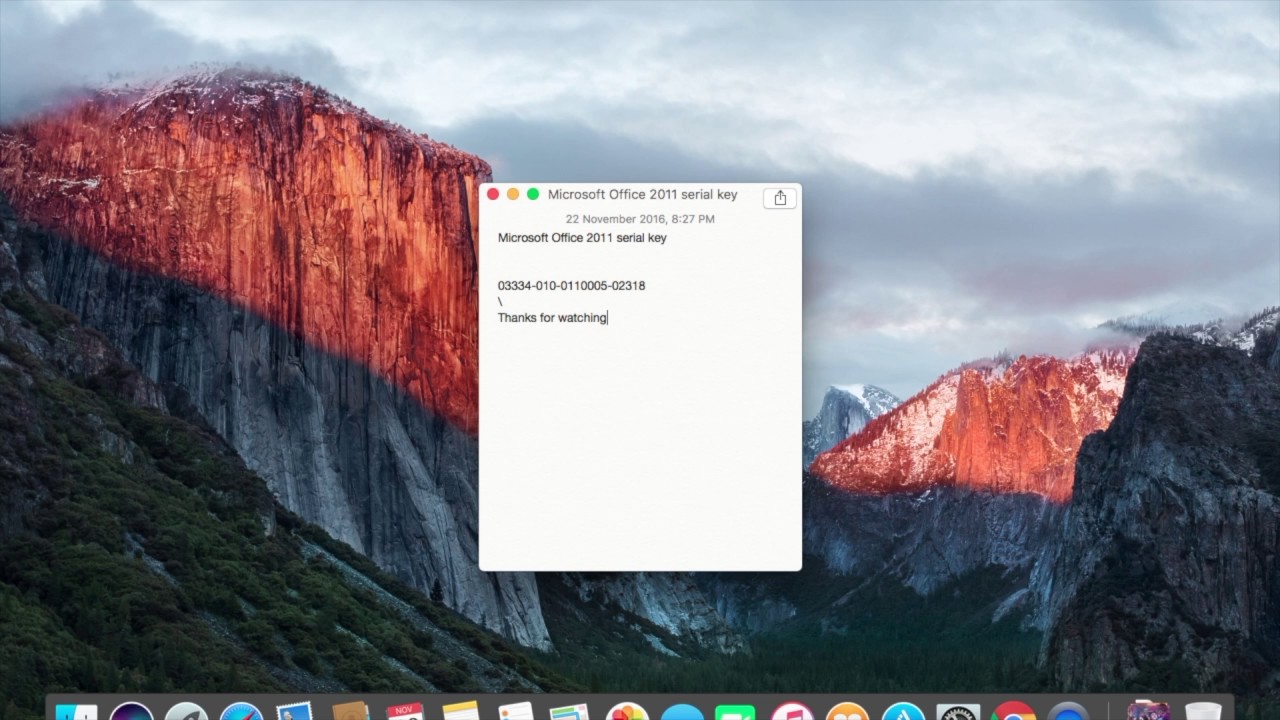Open the share menu in the note window

[780, 198]
